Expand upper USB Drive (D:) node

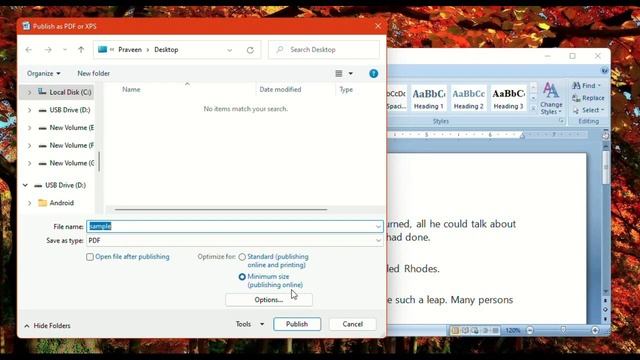[x=29, y=110]
